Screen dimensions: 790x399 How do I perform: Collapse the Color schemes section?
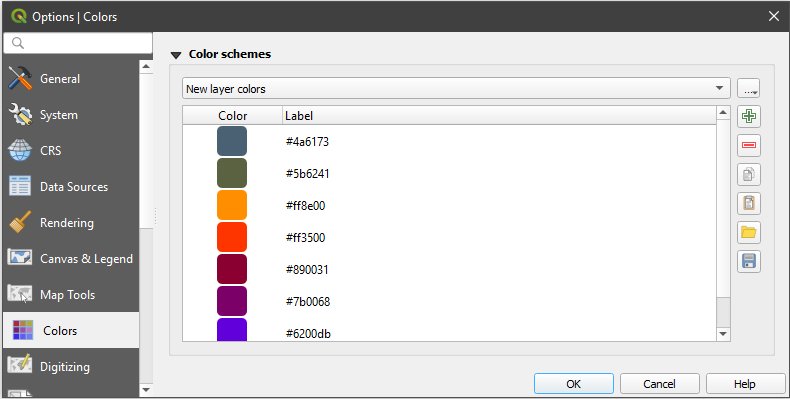176,54
